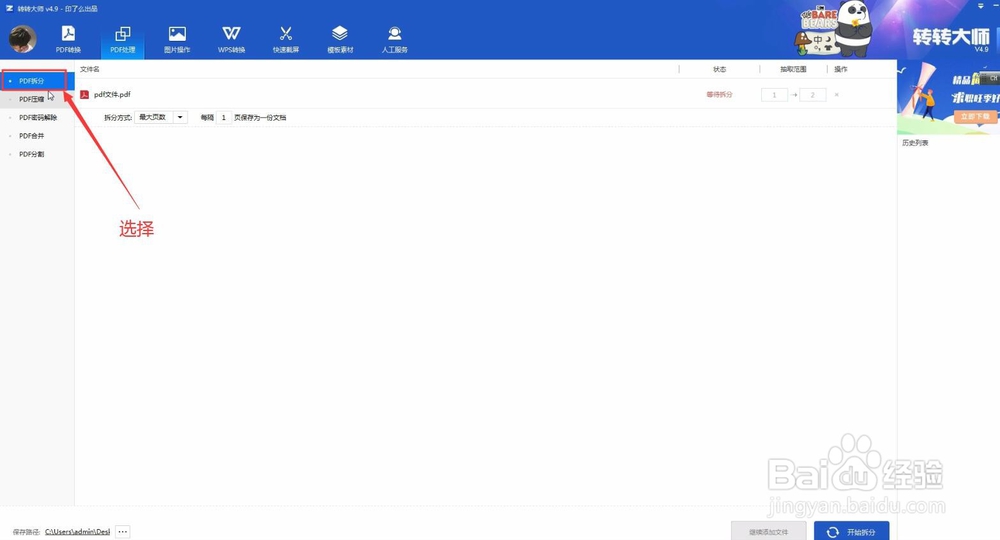Choose PDF分割 in the sidebar

point(37,154)
